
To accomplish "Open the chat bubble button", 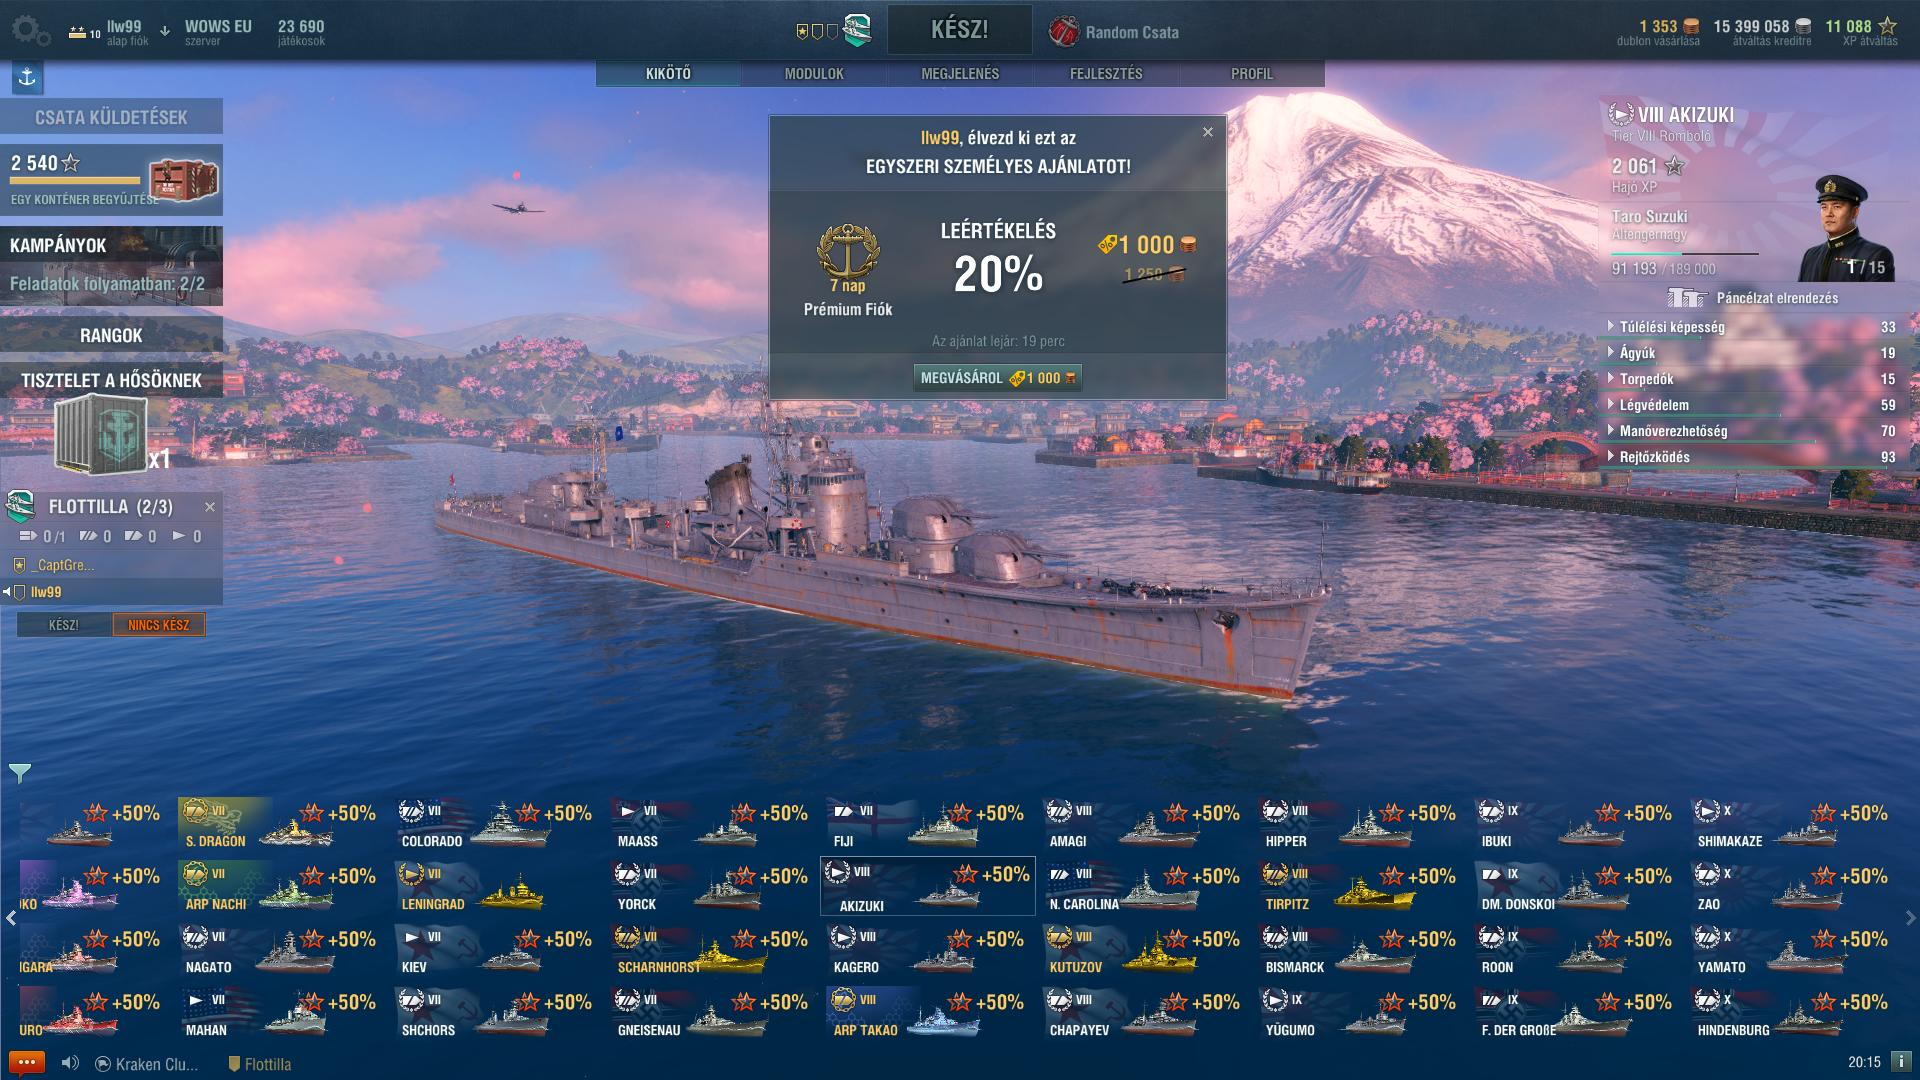I will [26, 1063].
